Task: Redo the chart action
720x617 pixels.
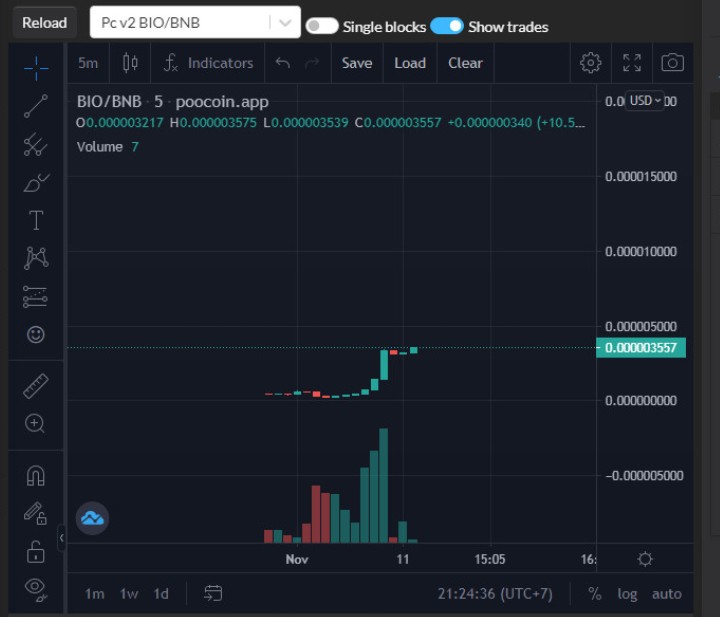Action: (312, 63)
